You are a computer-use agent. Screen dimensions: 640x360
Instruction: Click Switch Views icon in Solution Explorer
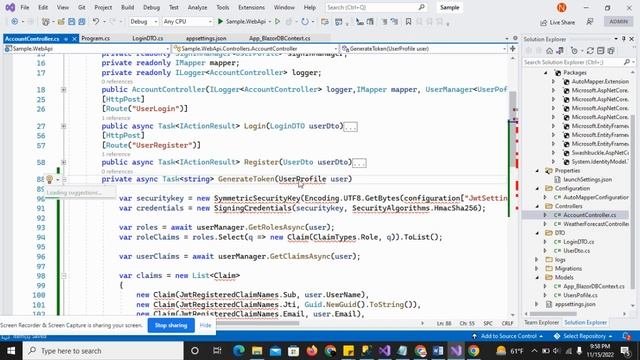click(560, 51)
